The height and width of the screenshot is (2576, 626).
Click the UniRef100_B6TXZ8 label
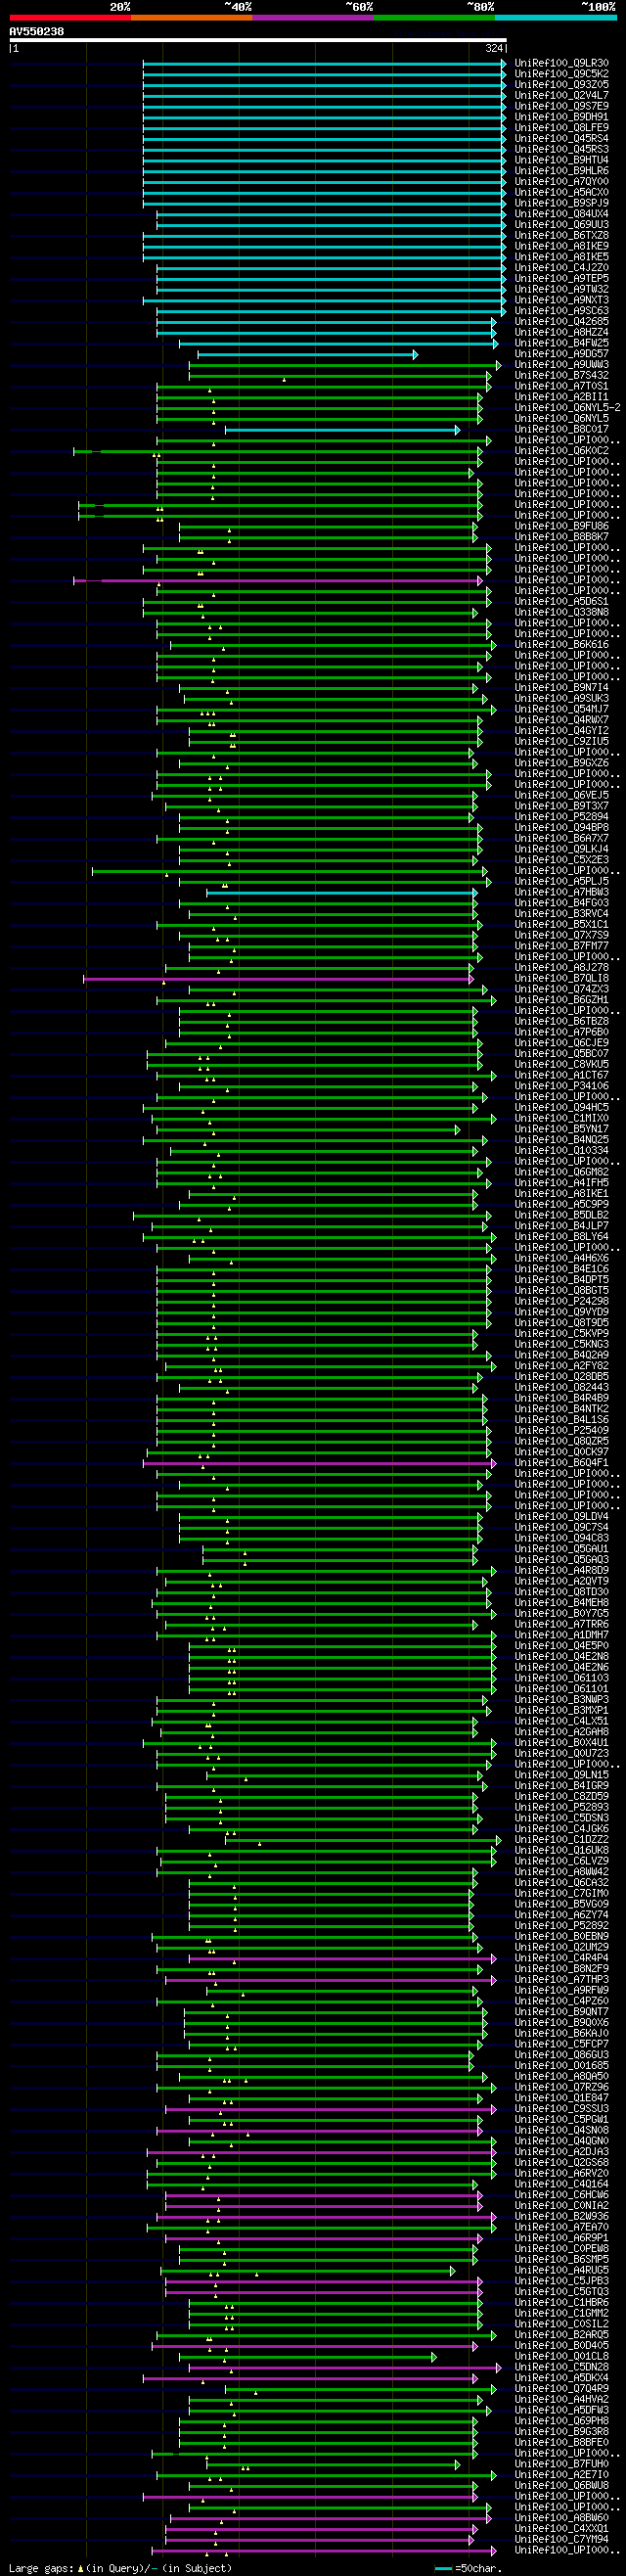(561, 236)
